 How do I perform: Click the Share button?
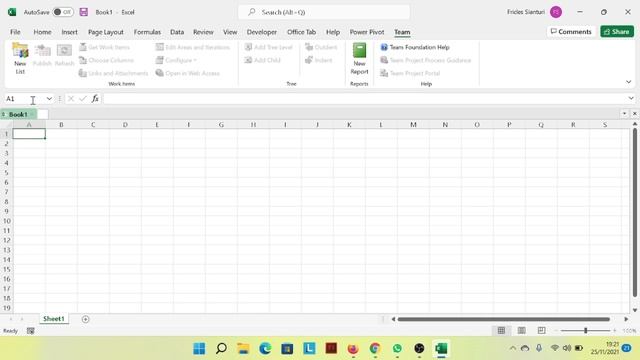point(617,31)
